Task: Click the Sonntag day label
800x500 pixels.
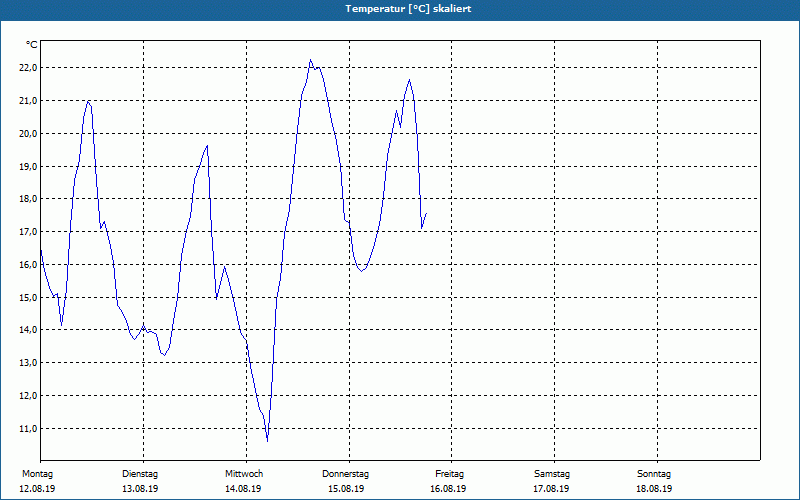Action: [654, 474]
